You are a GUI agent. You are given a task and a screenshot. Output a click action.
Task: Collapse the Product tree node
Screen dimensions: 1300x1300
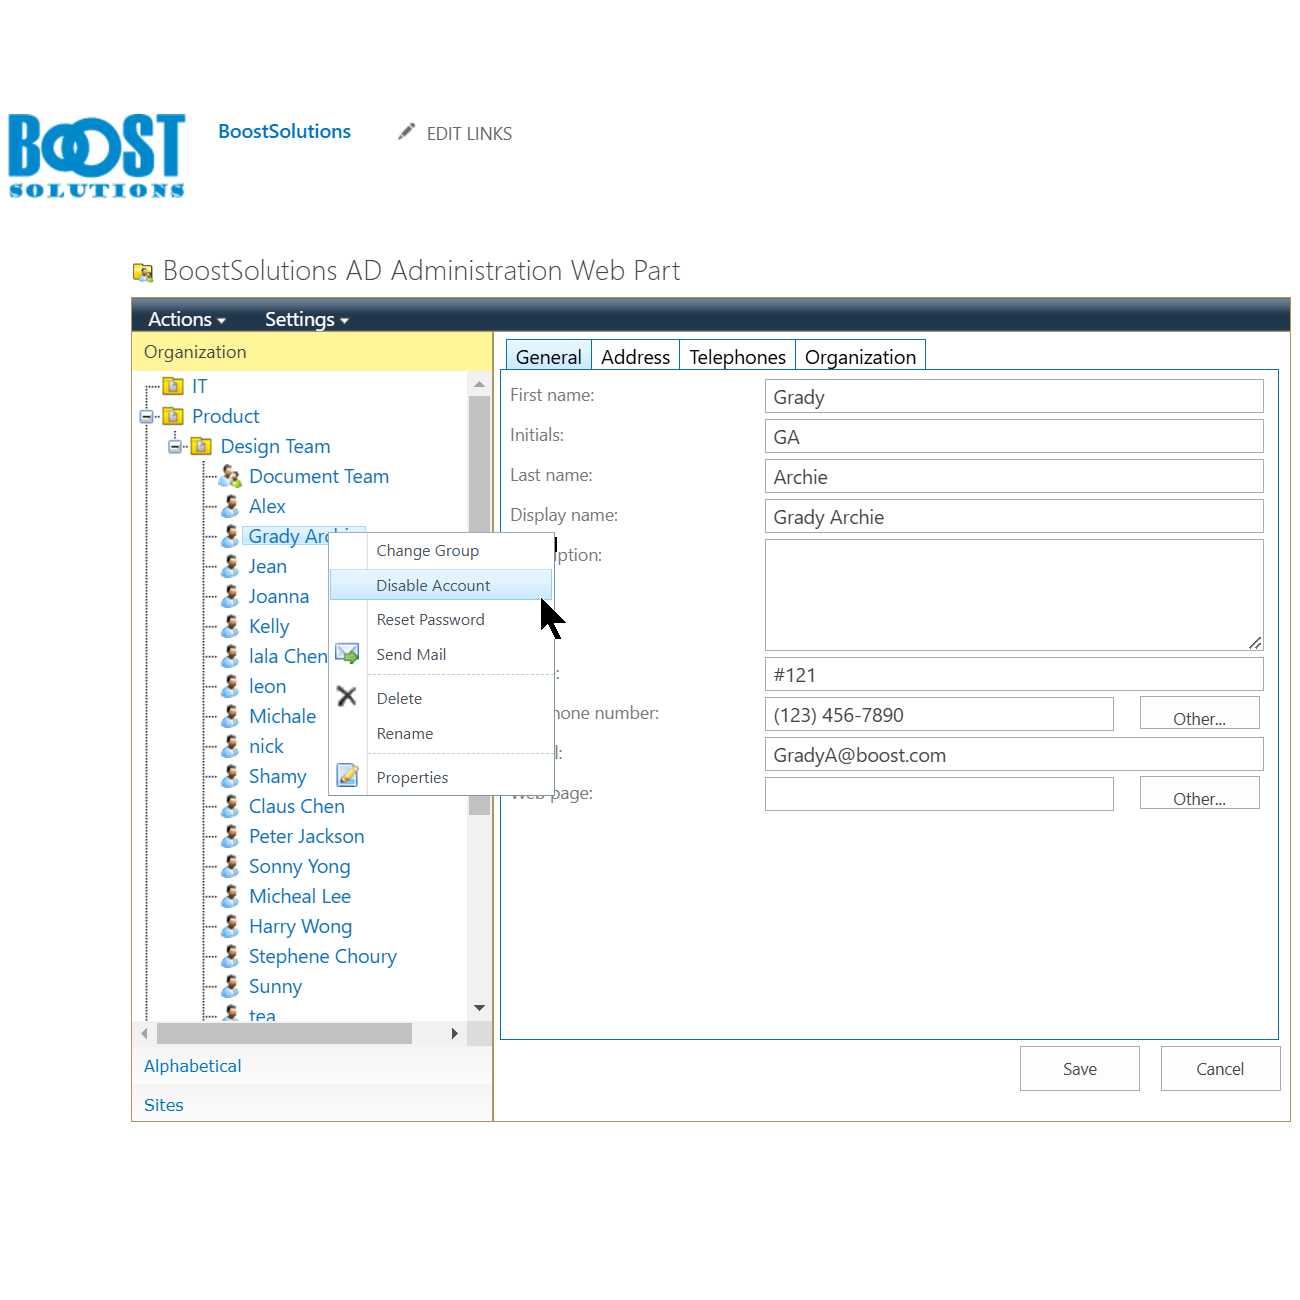[x=147, y=416]
